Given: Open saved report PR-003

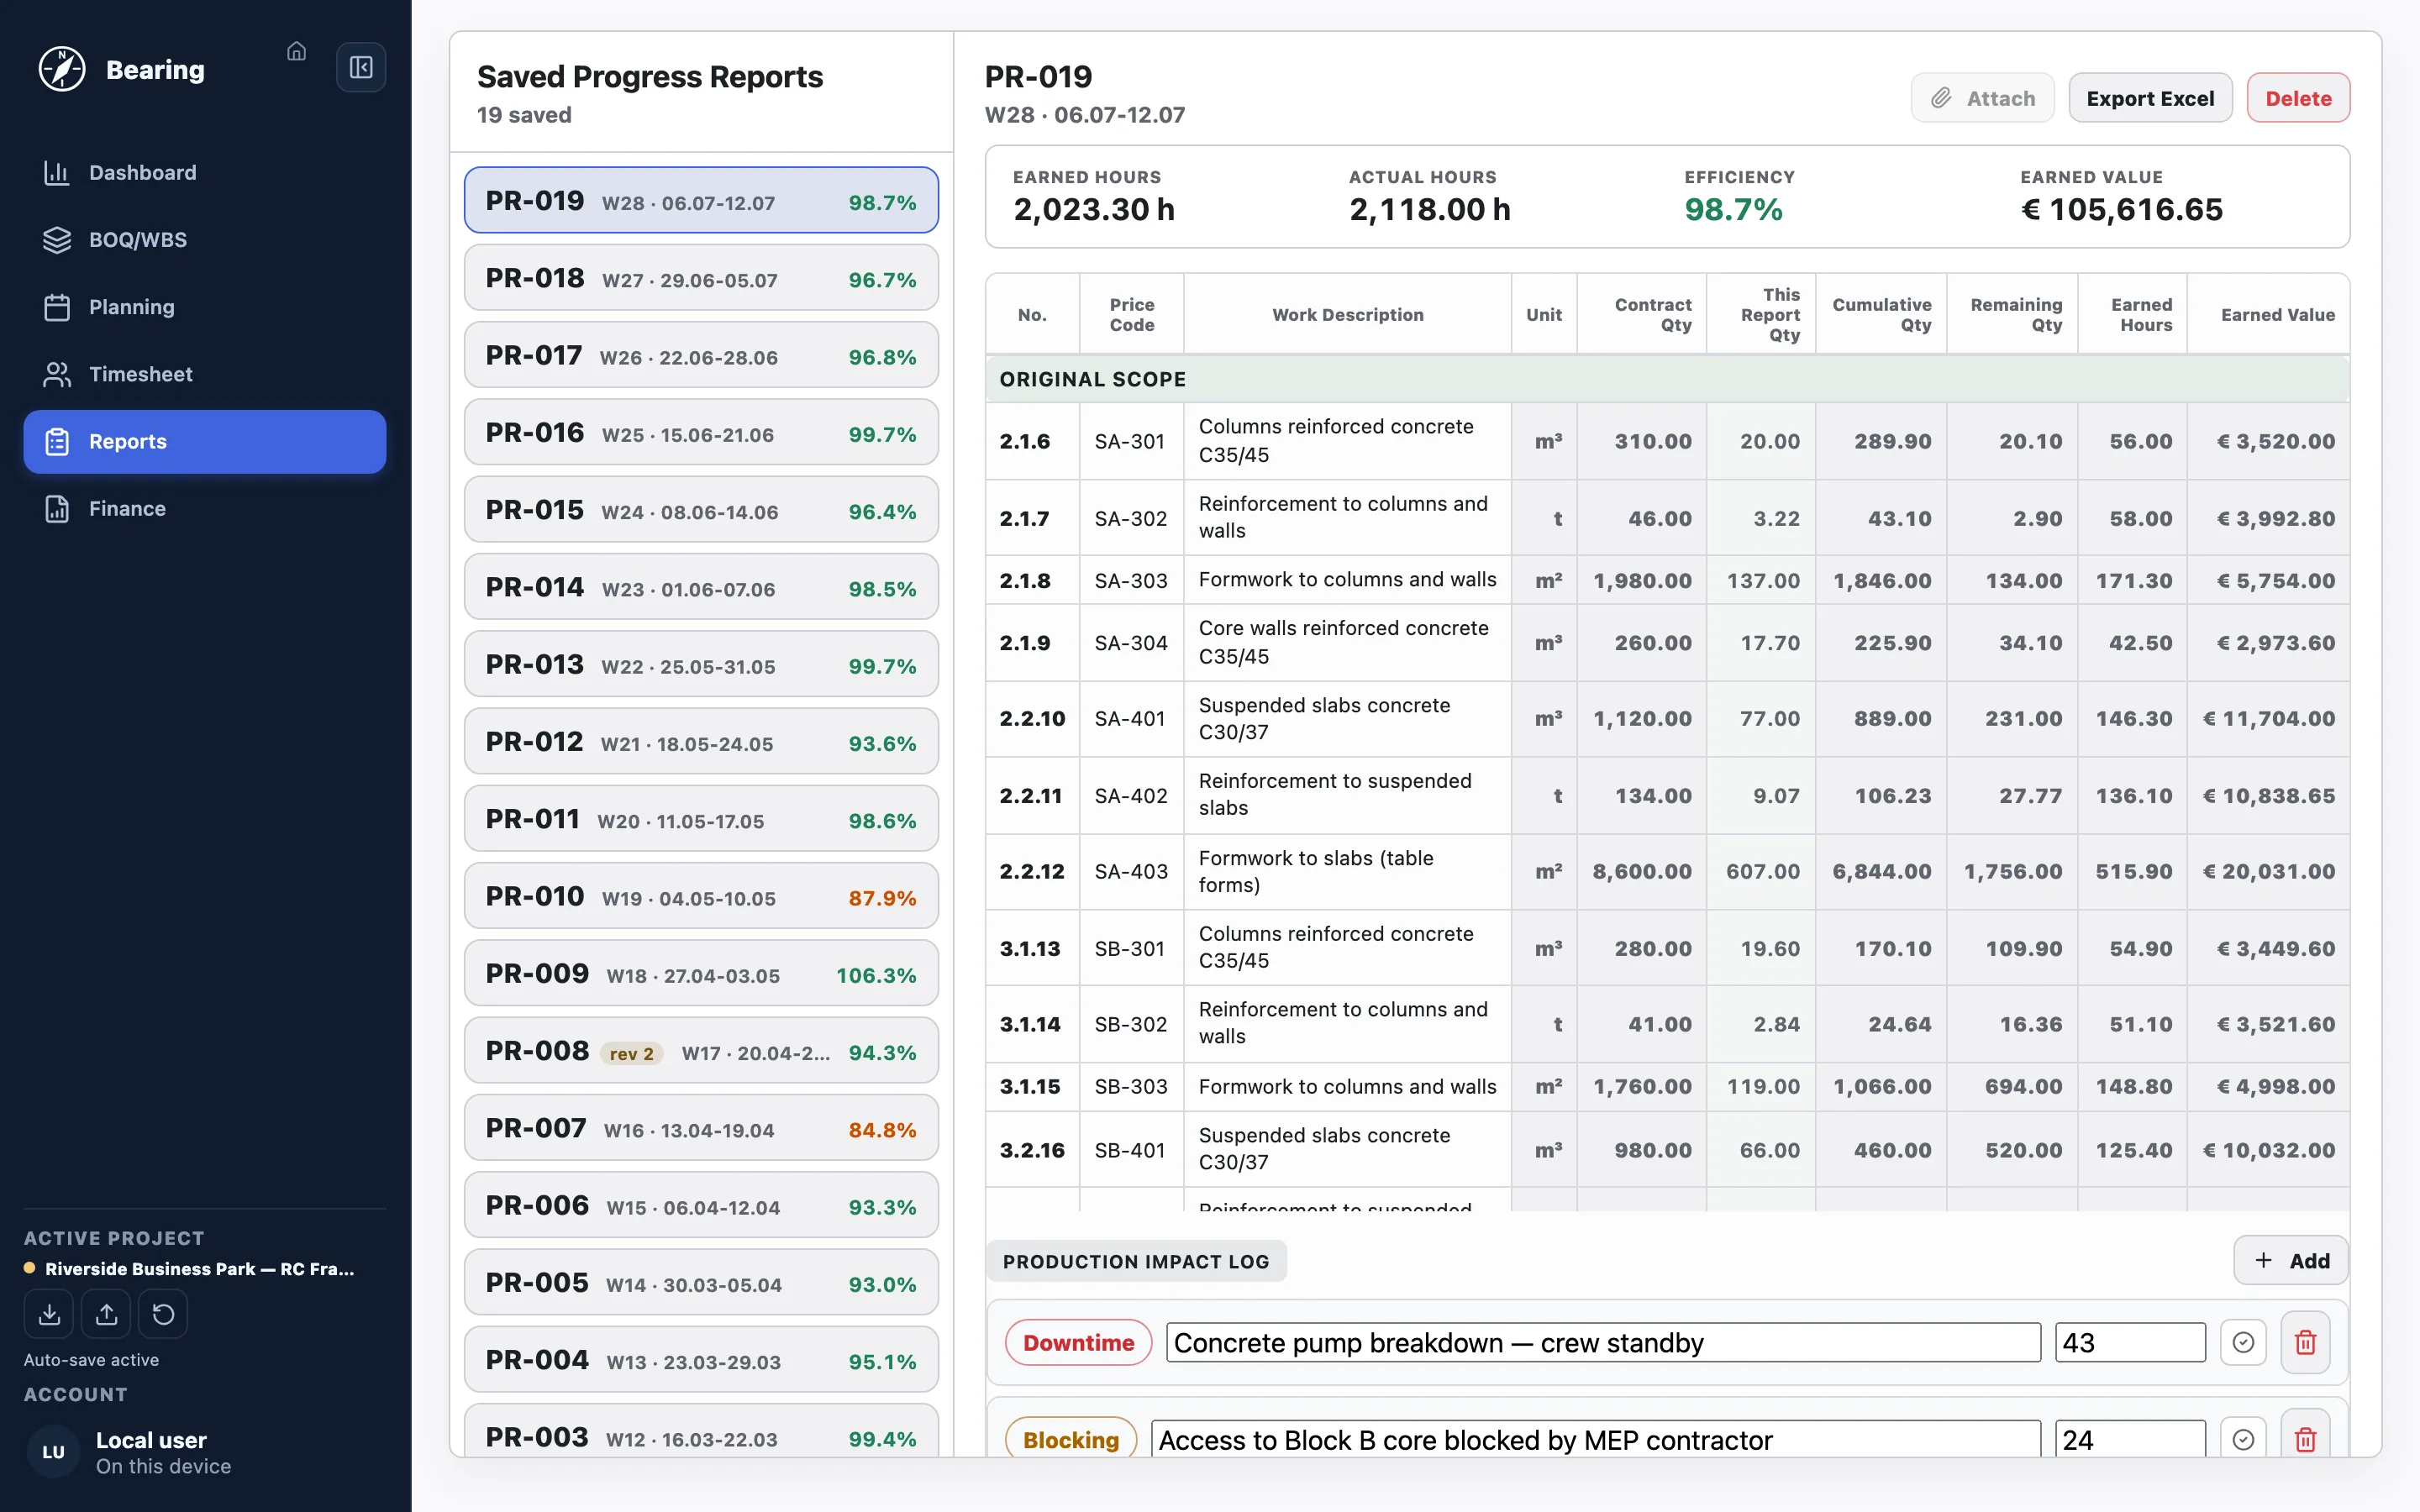Looking at the screenshot, I should click(x=701, y=1431).
